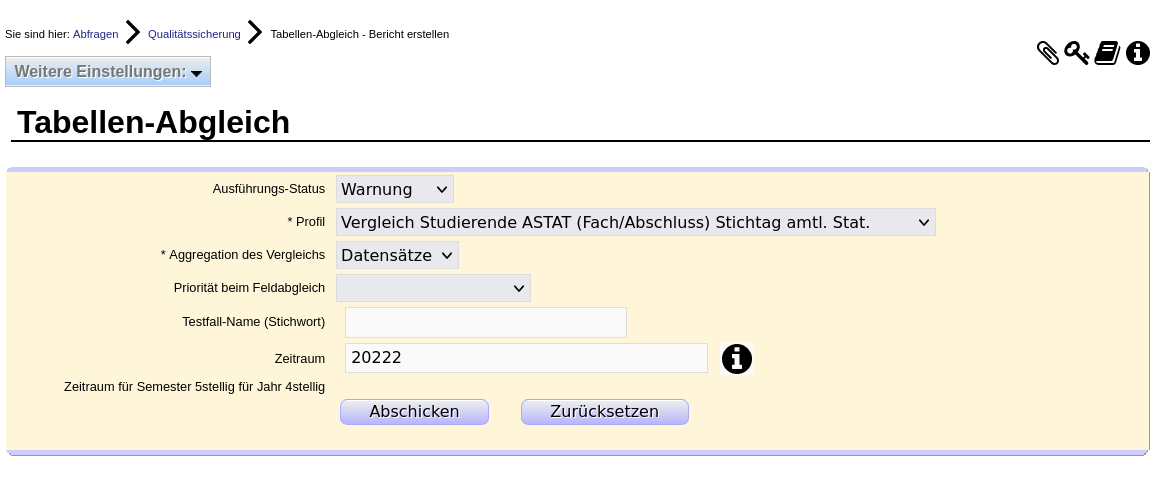Screen dimensions: 1169x482
Task: Open the Qualitätssicherung breadcrumb link
Action: click(x=194, y=34)
